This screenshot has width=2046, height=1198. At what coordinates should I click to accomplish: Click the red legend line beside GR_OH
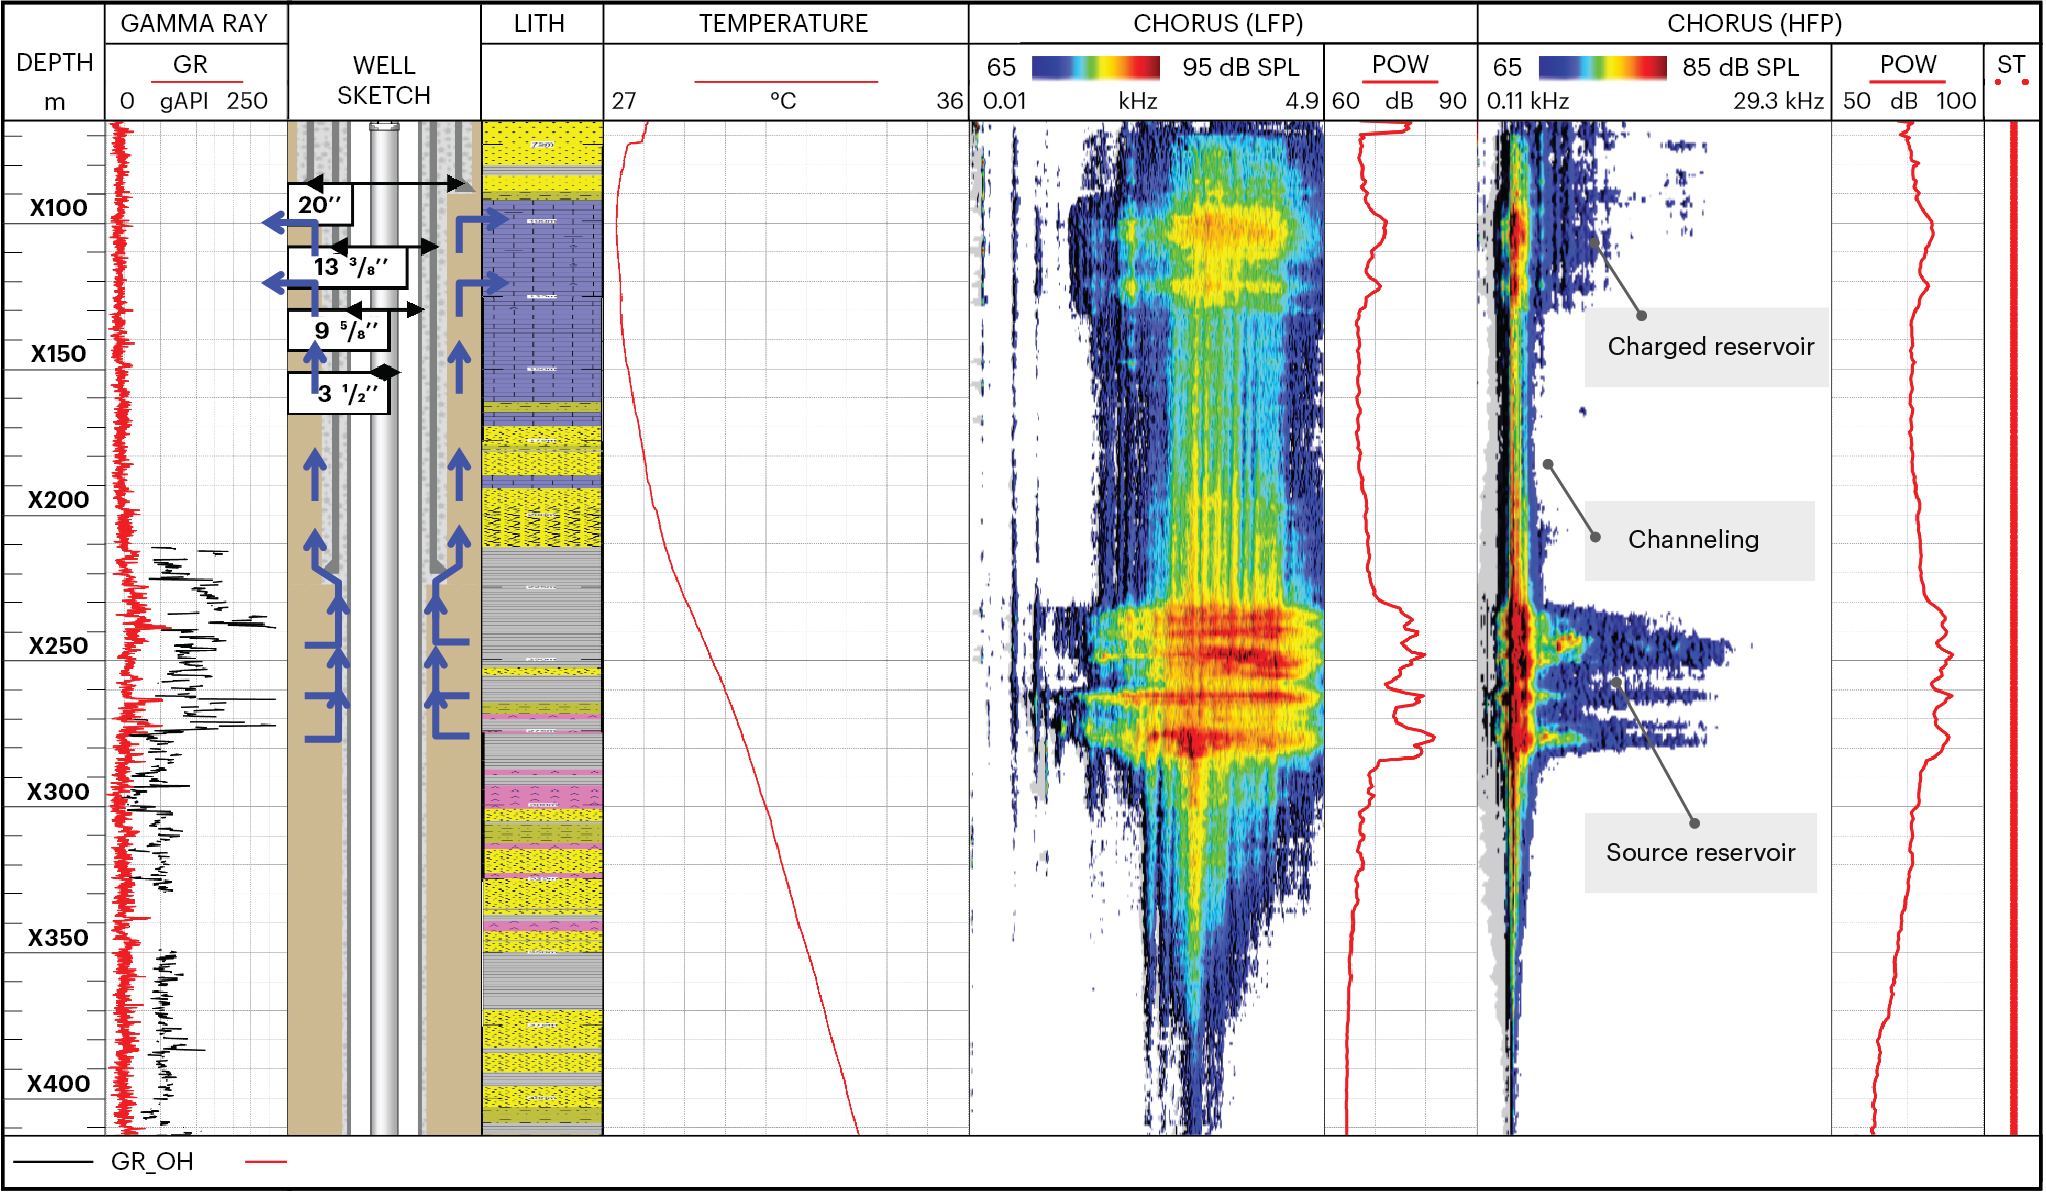tap(266, 1162)
